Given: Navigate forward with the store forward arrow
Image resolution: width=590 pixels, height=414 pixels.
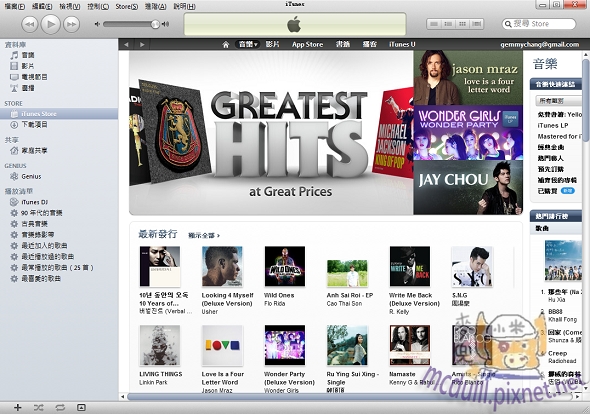Looking at the screenshot, I should tap(142, 44).
